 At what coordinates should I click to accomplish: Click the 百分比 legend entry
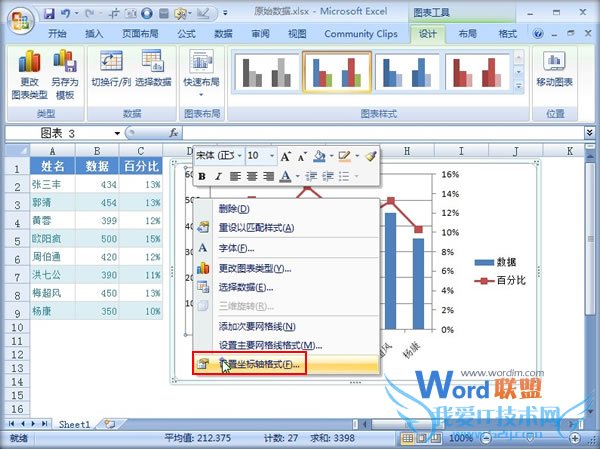point(501,281)
